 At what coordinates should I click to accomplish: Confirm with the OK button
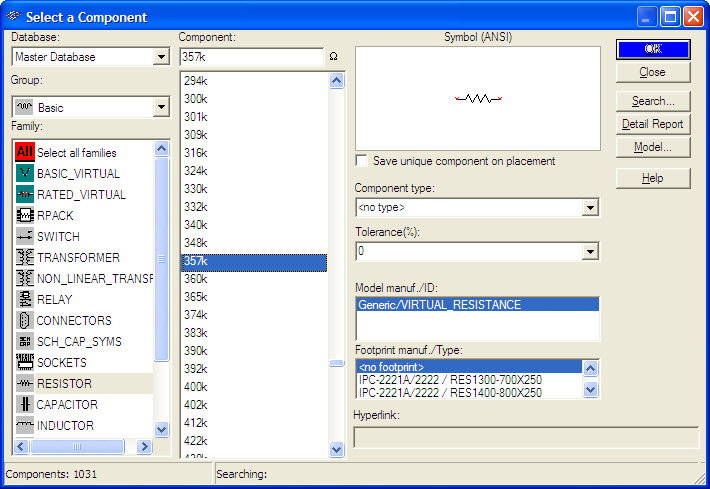coord(653,49)
